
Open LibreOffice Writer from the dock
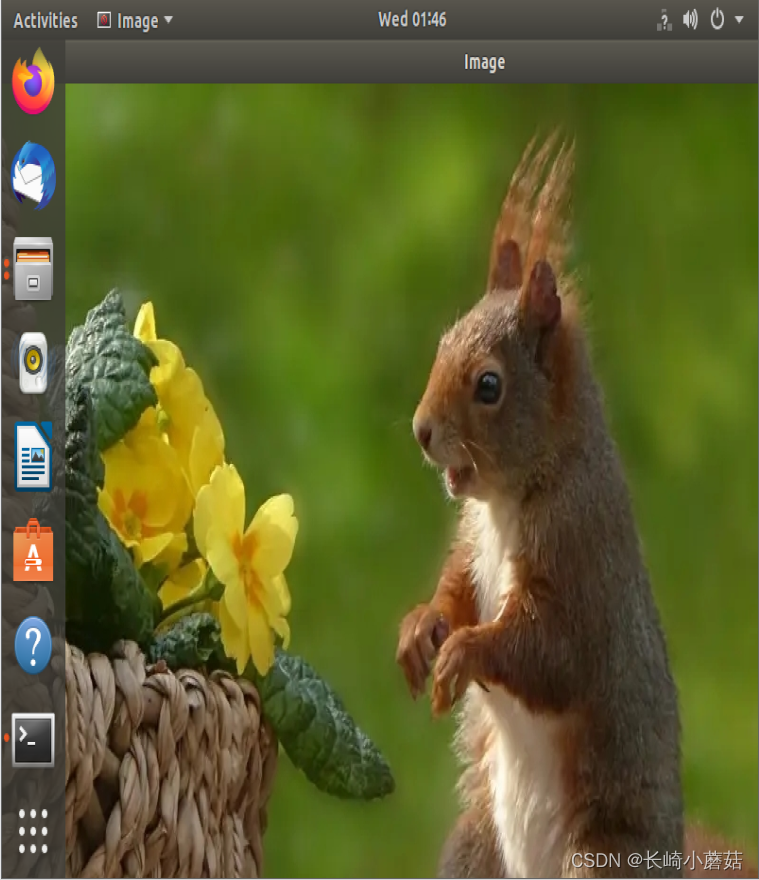point(33,456)
